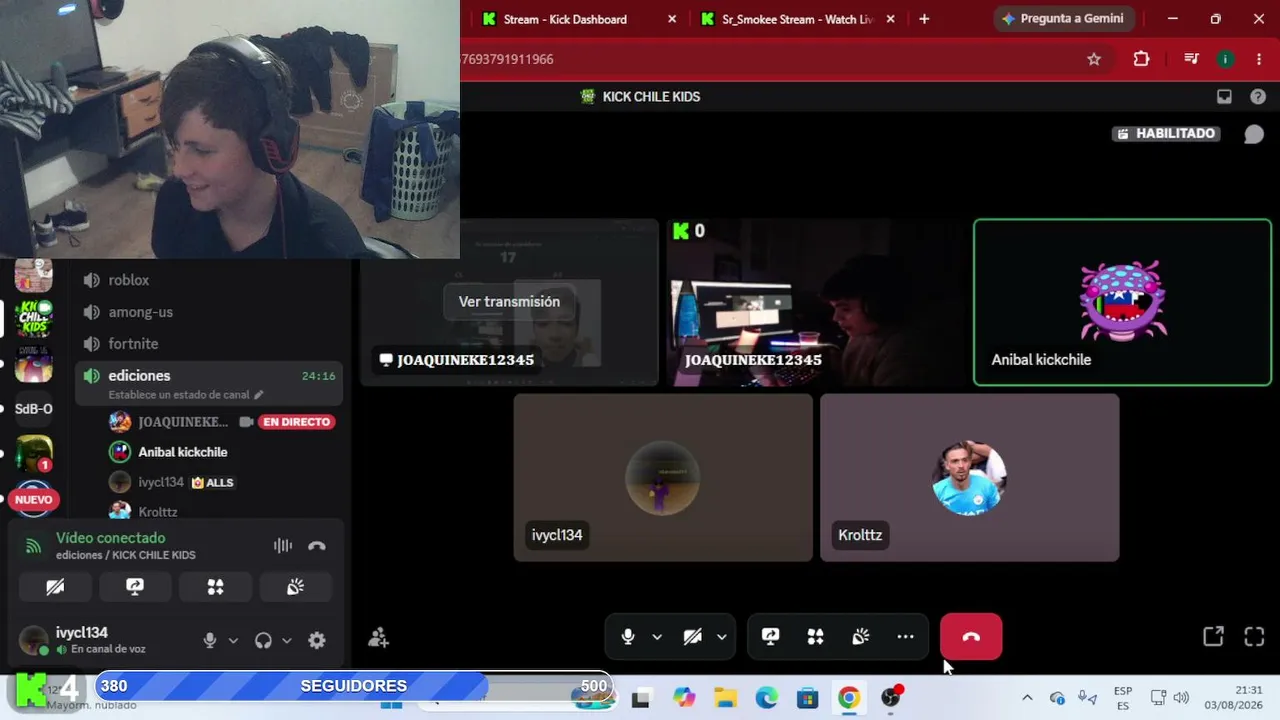Open microphone options arrow in call controls
The width and height of the screenshot is (1280, 720).
pyautogui.click(x=657, y=637)
